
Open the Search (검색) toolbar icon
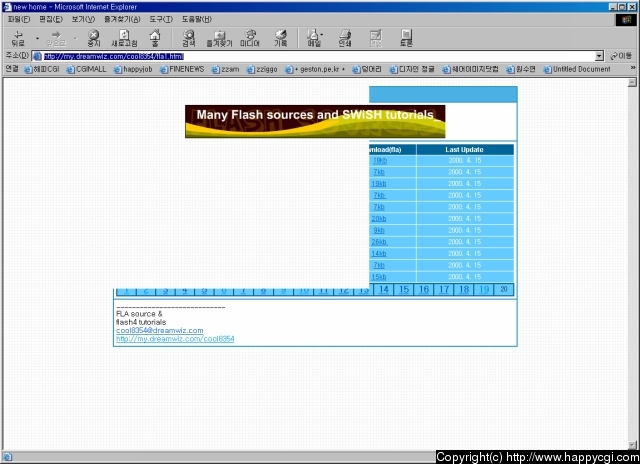(189, 38)
